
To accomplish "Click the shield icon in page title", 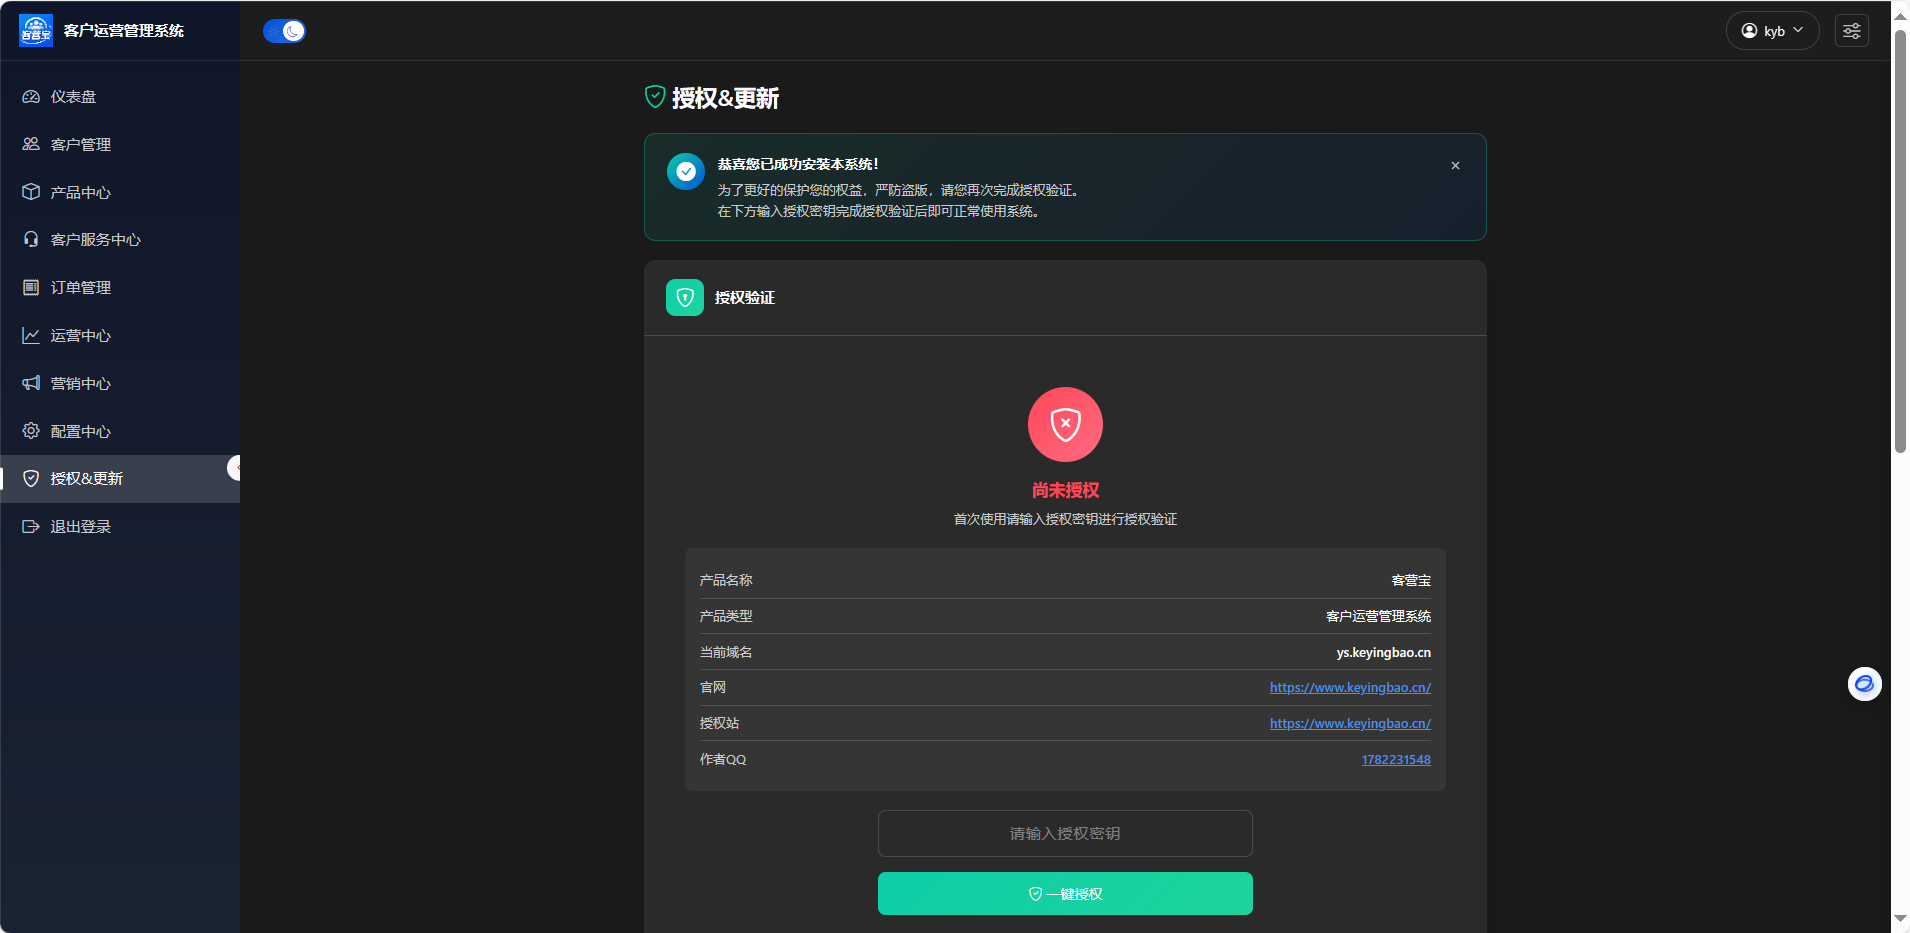I will click(x=655, y=97).
